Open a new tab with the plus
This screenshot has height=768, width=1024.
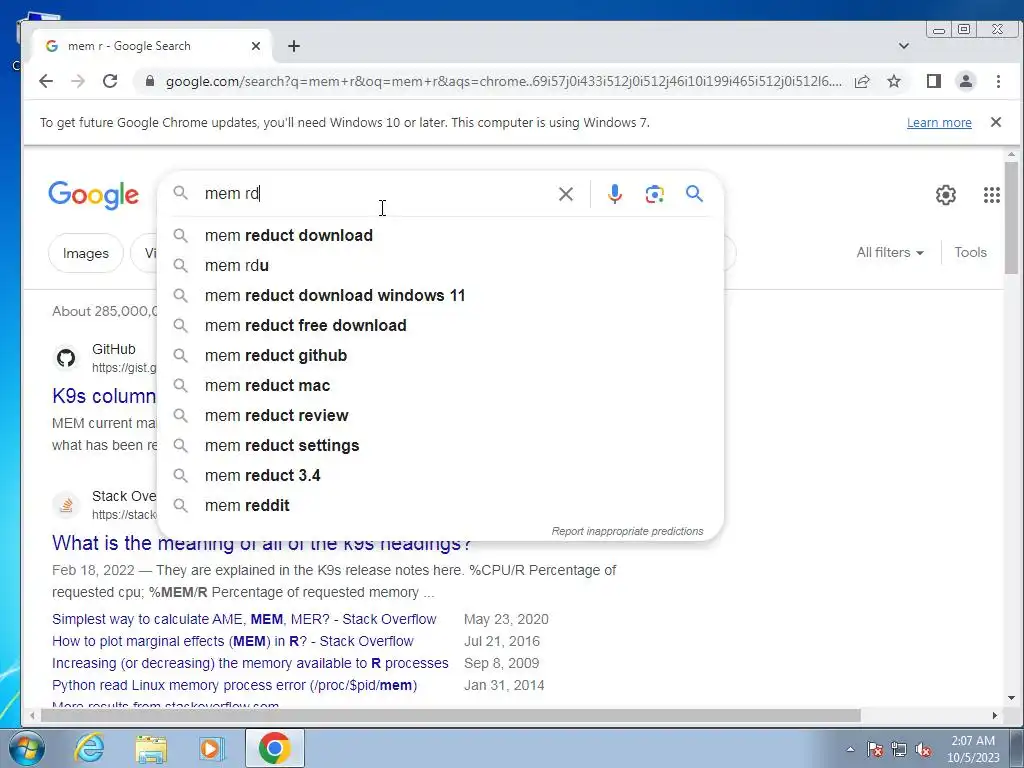pyautogui.click(x=294, y=46)
